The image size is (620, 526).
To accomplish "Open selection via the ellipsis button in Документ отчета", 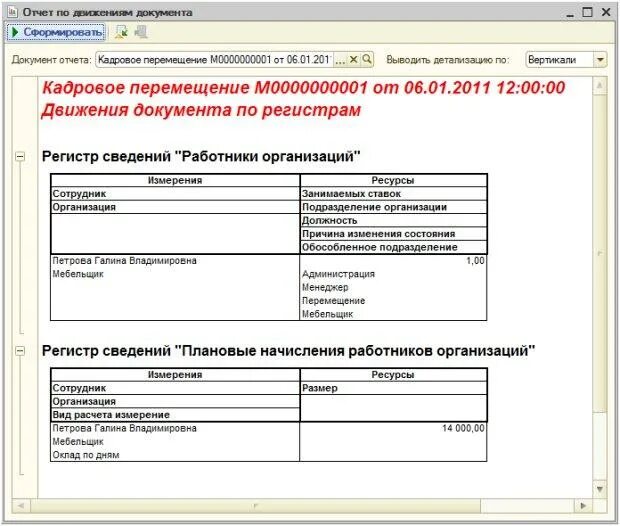I will pos(340,60).
